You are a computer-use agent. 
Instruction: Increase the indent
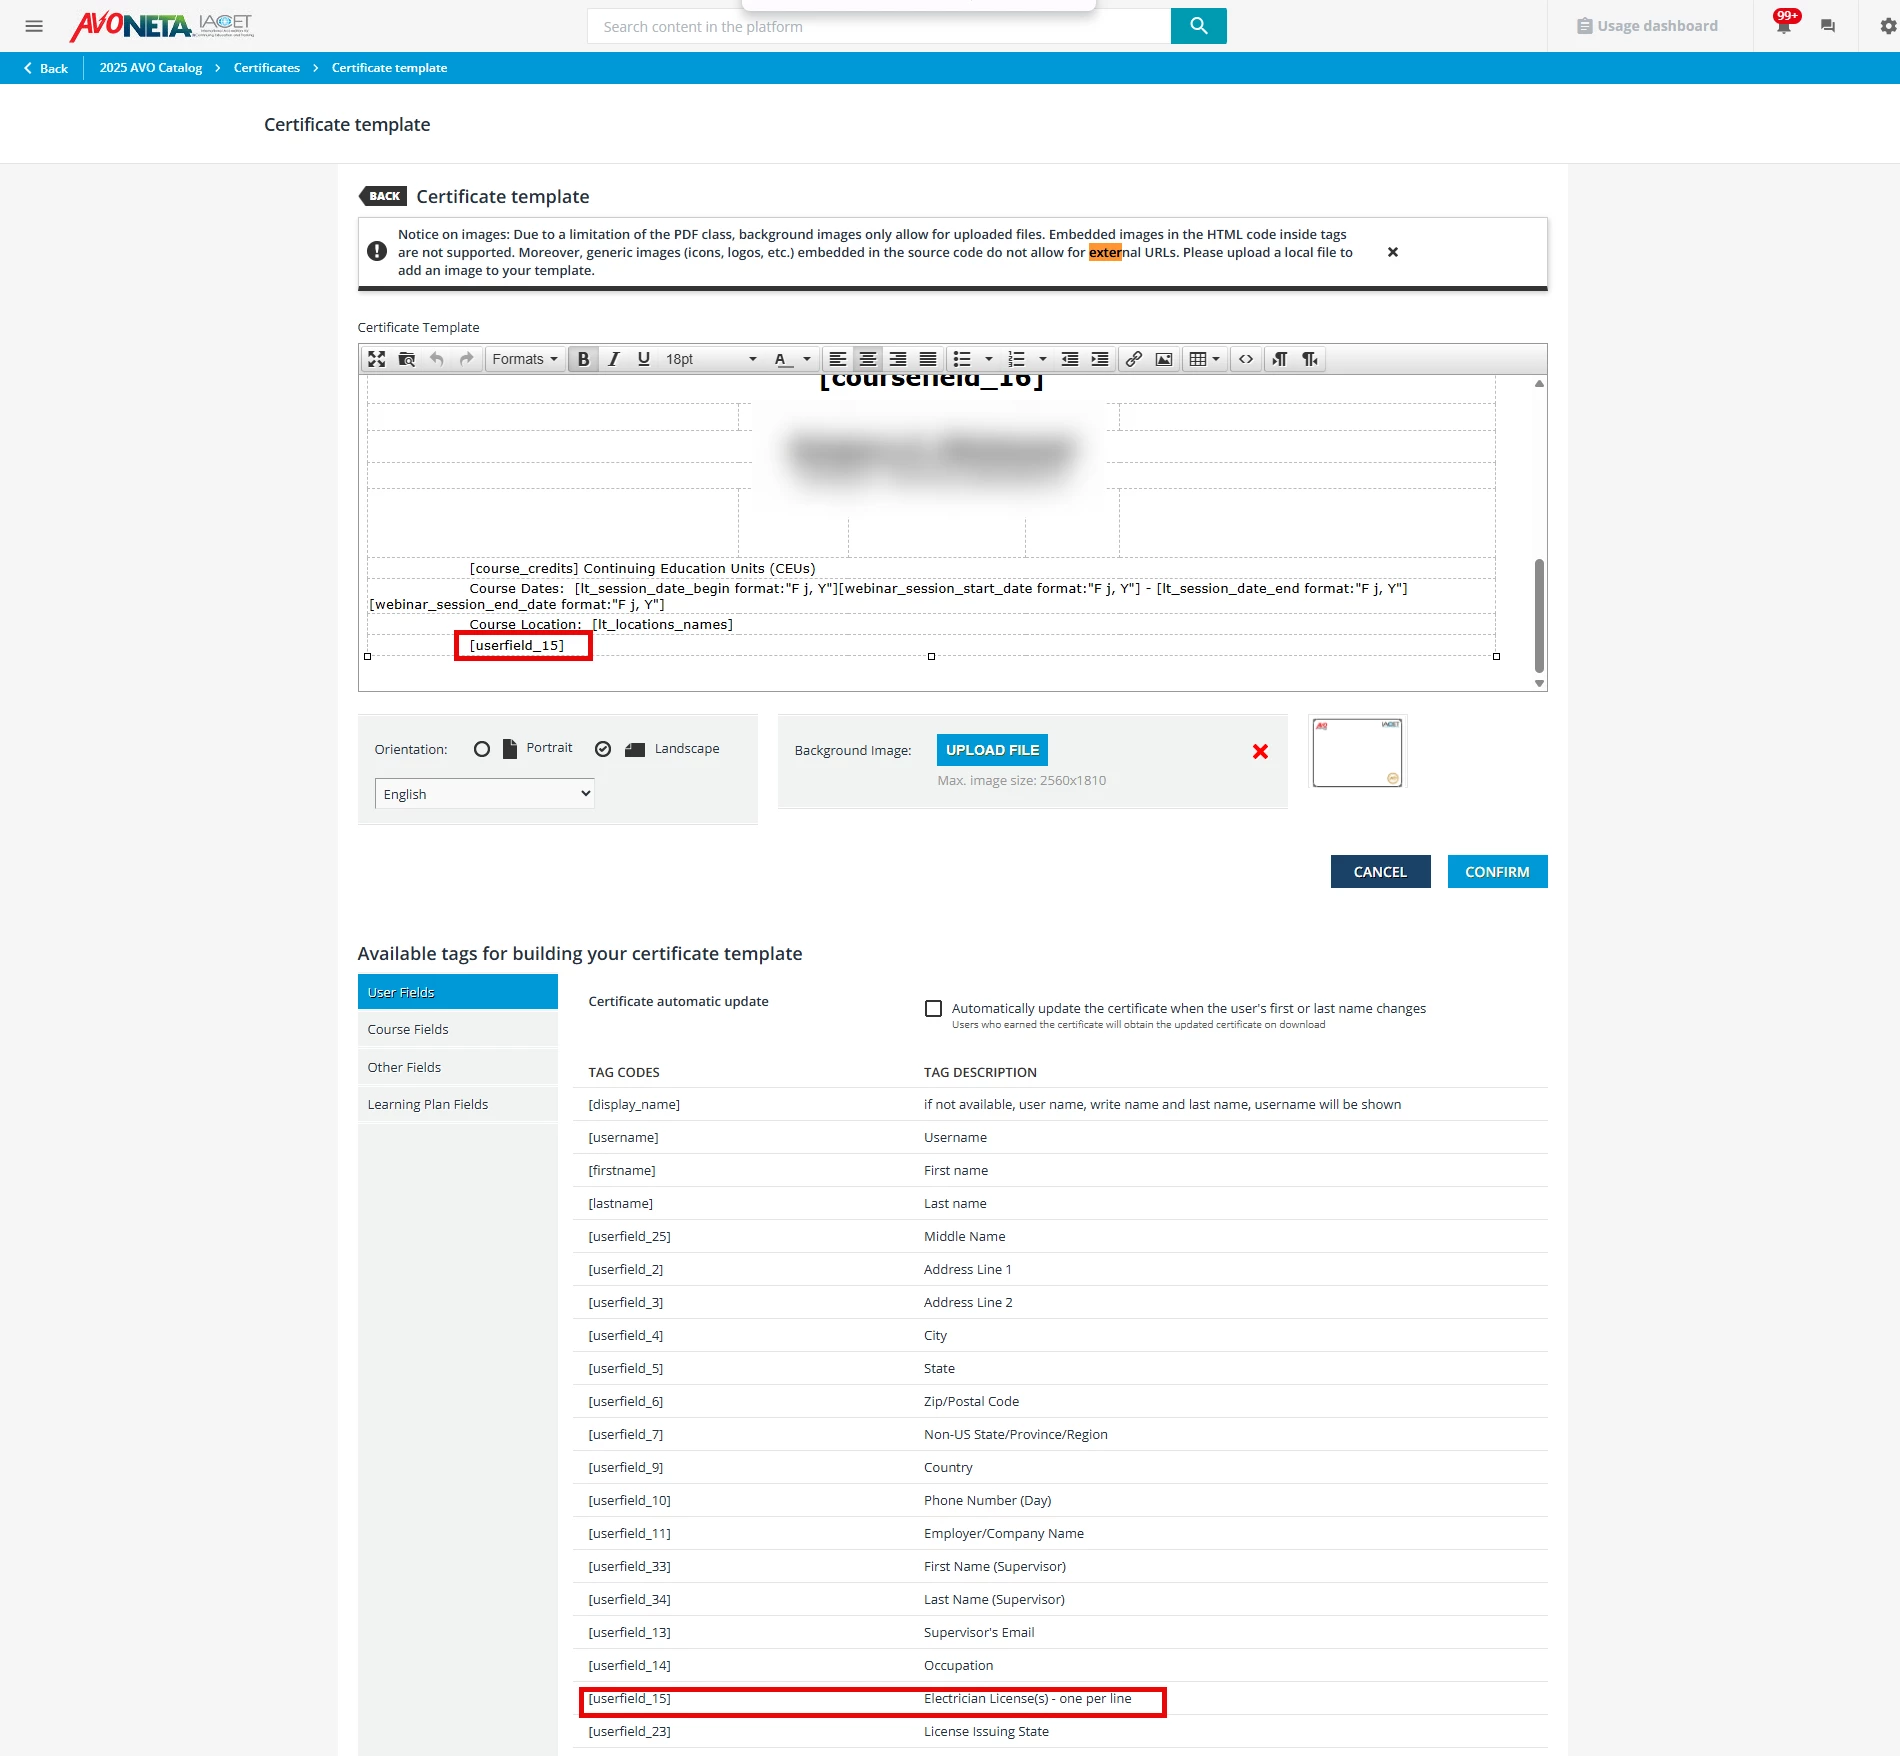[1099, 359]
